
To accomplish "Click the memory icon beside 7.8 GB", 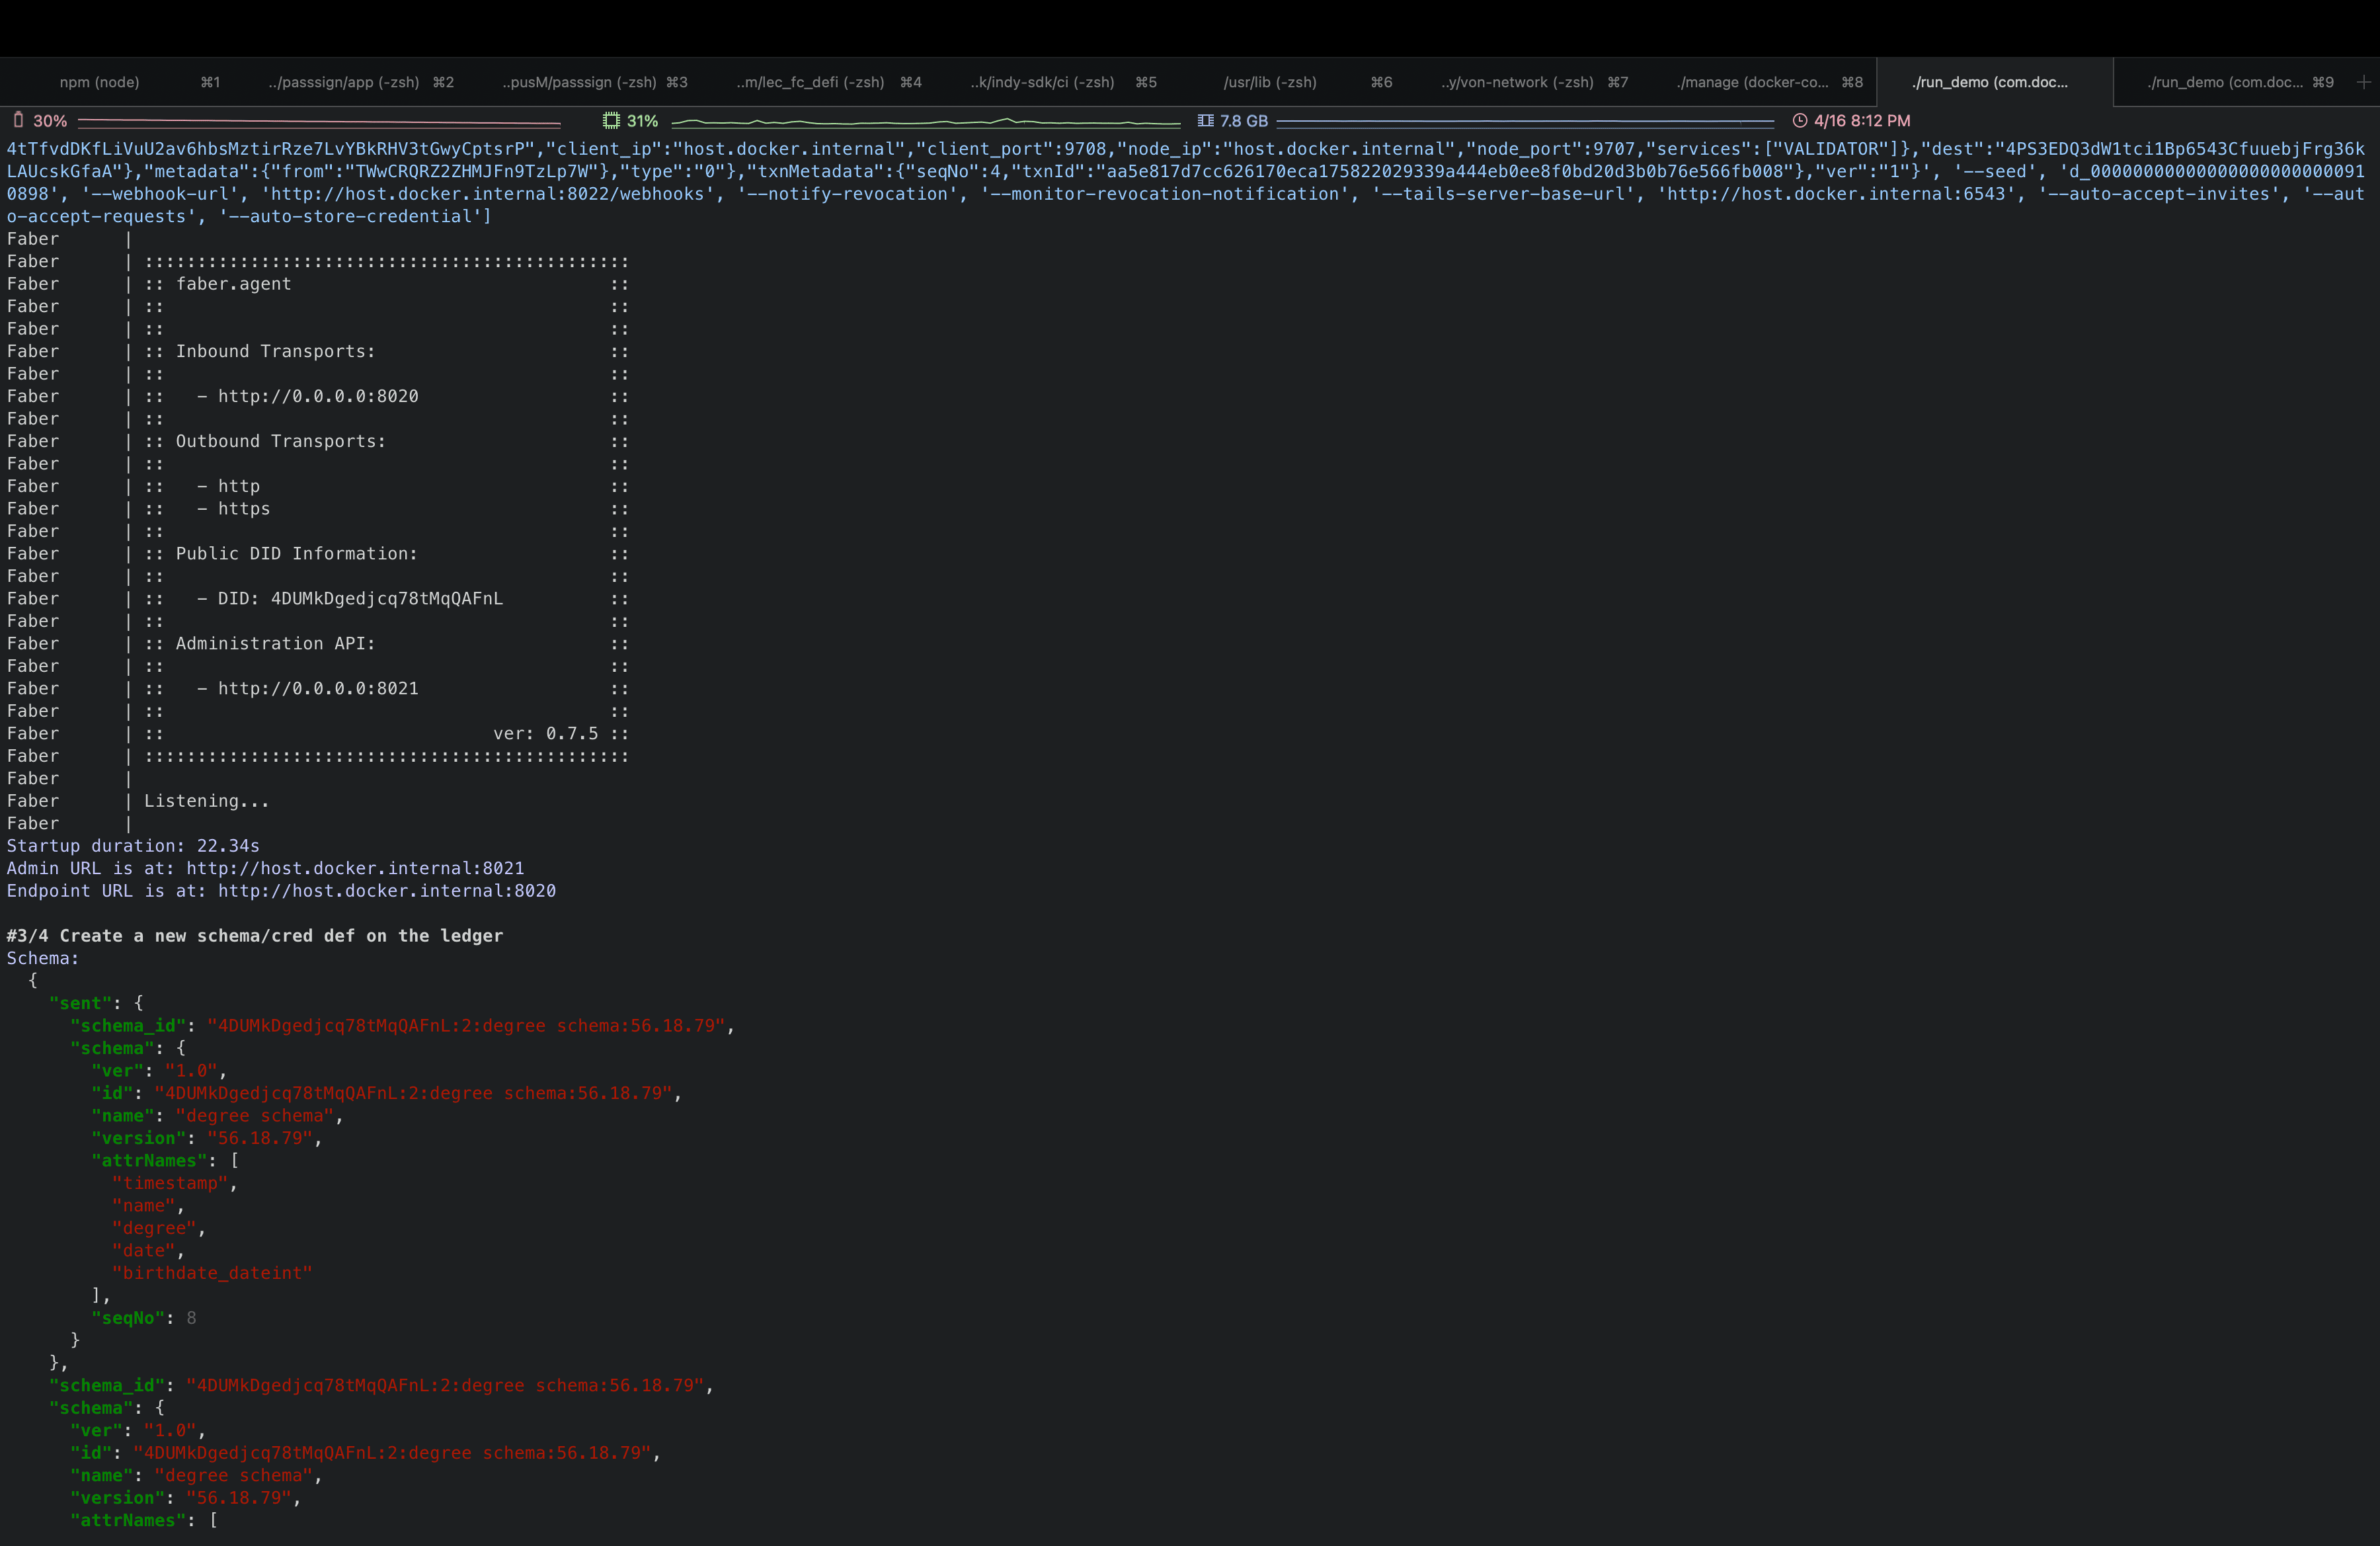I will coord(1205,120).
